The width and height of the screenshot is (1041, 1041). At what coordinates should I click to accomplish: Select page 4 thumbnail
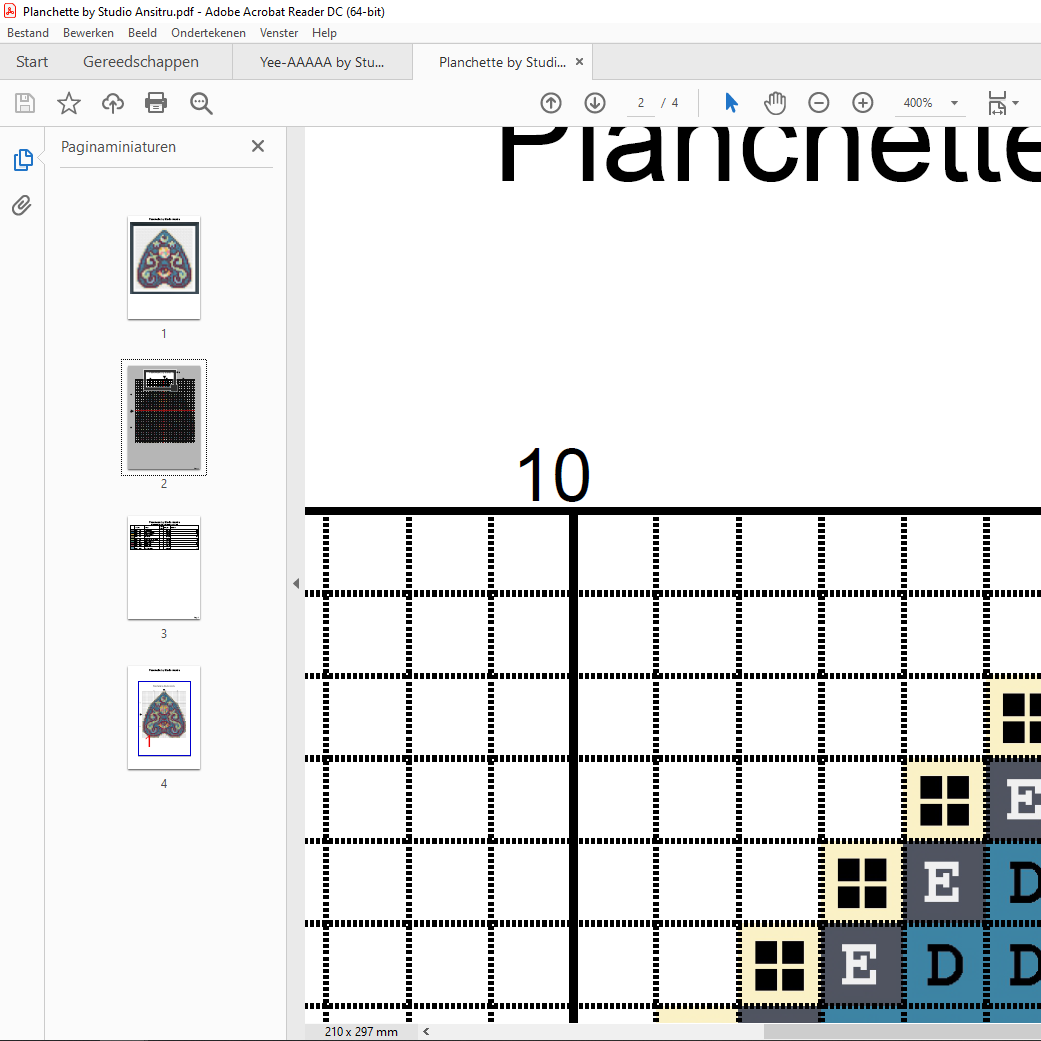164,717
